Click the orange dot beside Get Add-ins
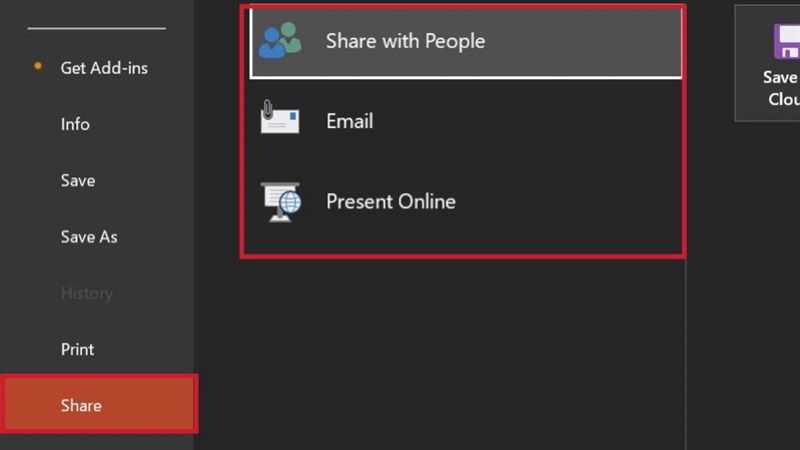The height and width of the screenshot is (450, 800). pyautogui.click(x=39, y=67)
